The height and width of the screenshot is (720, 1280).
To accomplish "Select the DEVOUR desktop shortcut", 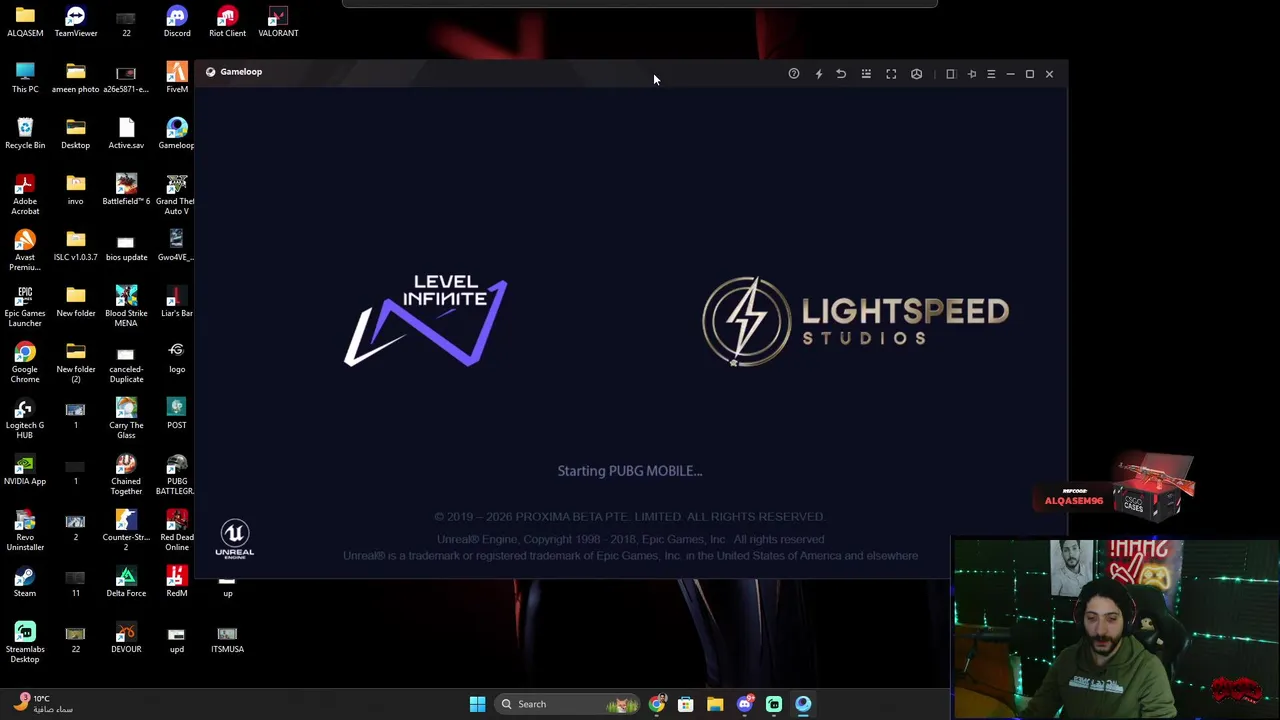I will (126, 638).
